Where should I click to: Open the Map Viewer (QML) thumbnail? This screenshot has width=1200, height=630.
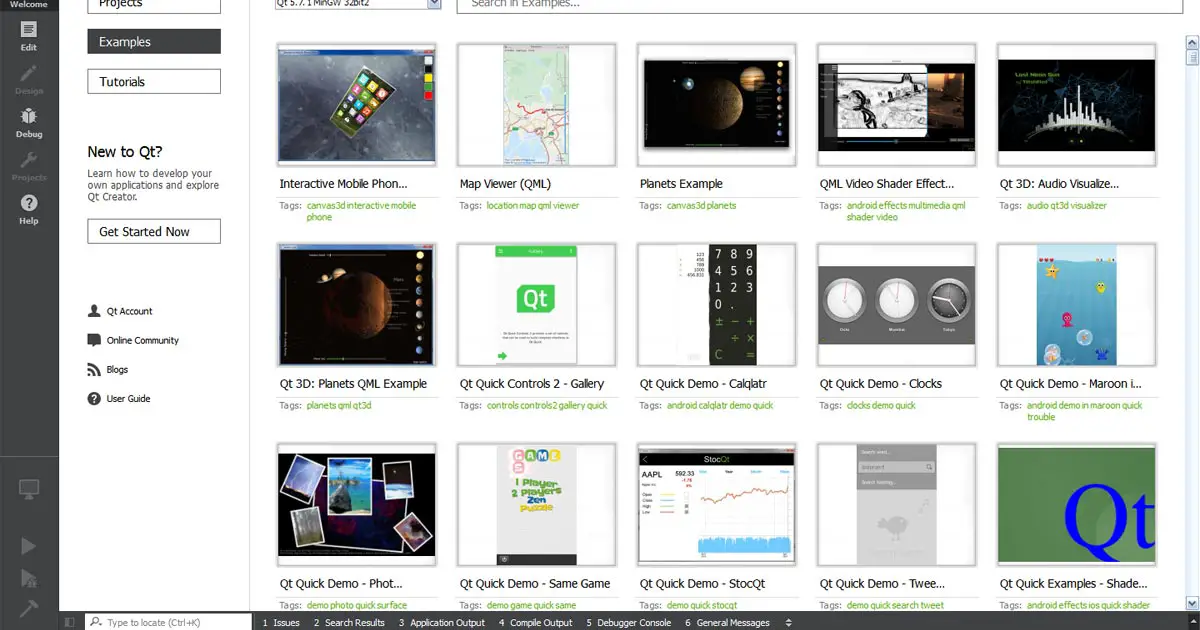click(537, 104)
